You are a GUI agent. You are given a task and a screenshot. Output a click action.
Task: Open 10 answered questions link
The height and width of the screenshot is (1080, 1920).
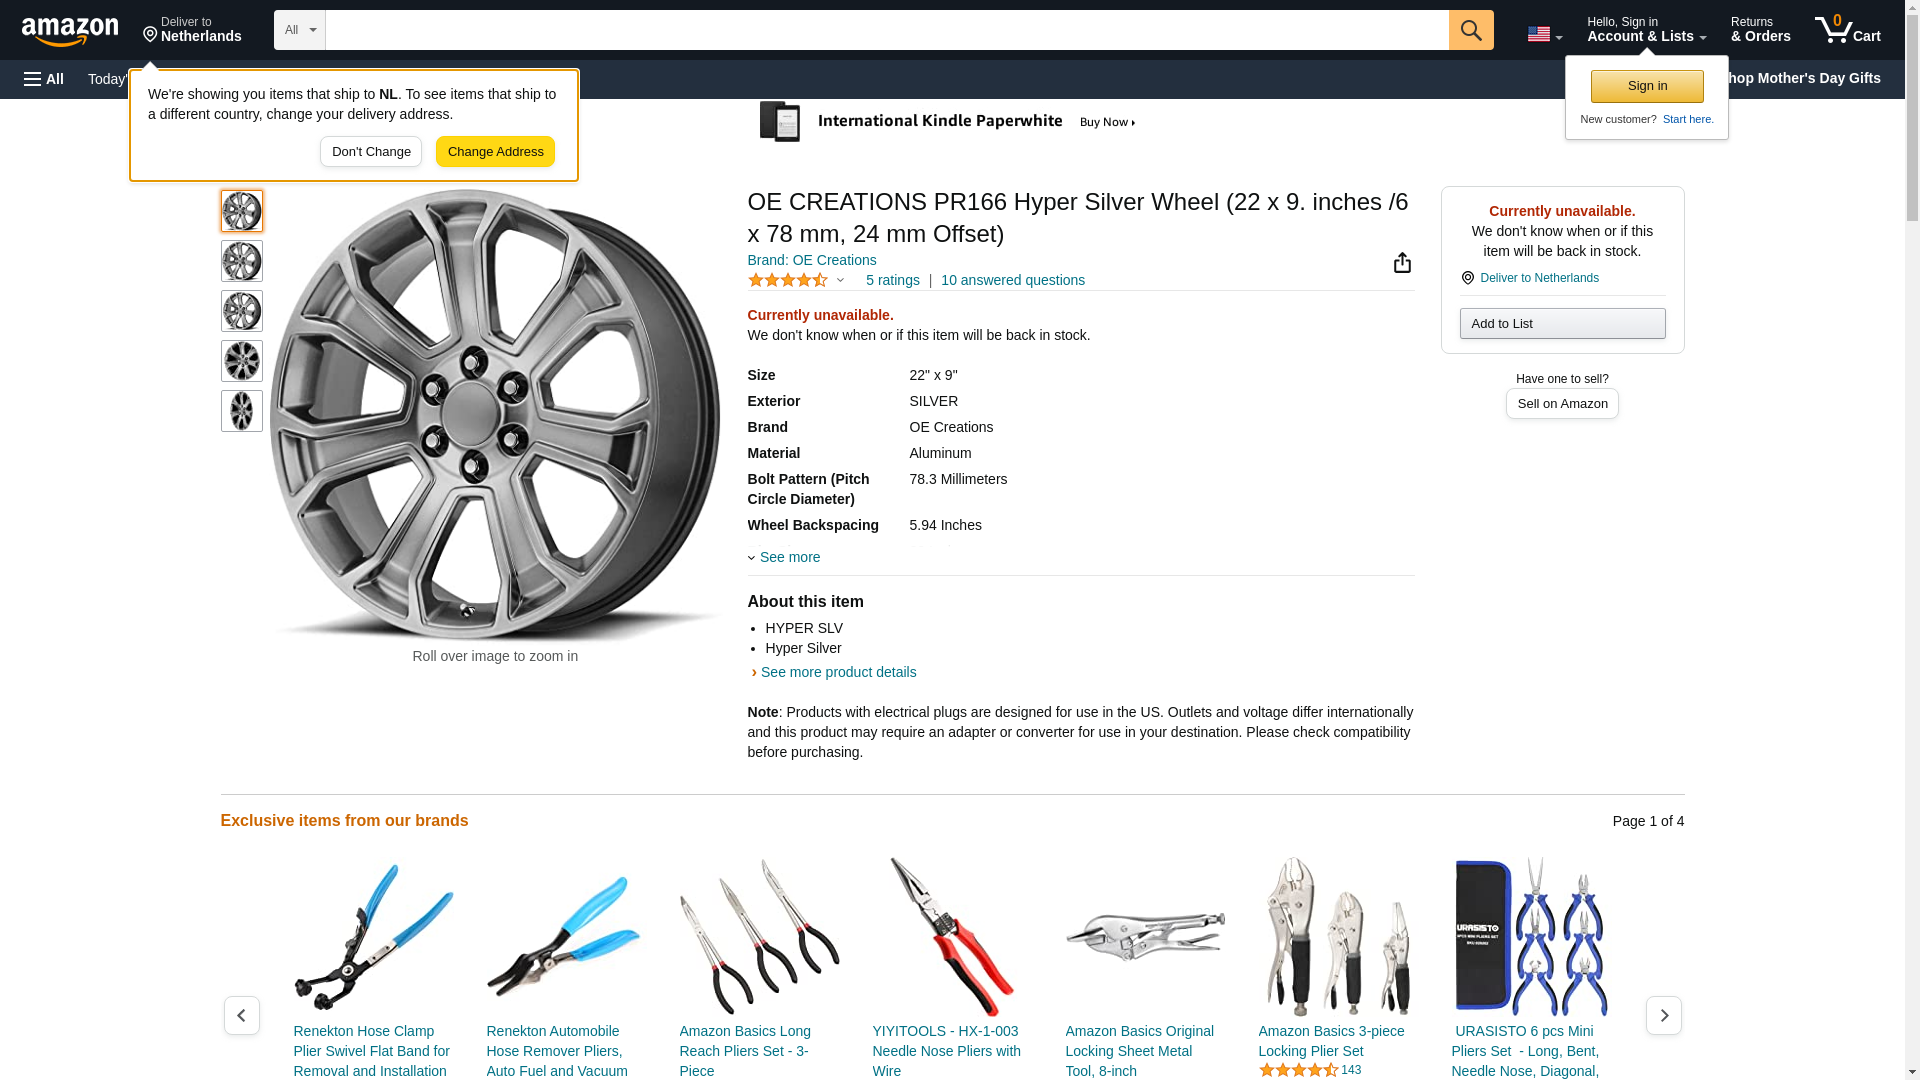coord(1012,280)
